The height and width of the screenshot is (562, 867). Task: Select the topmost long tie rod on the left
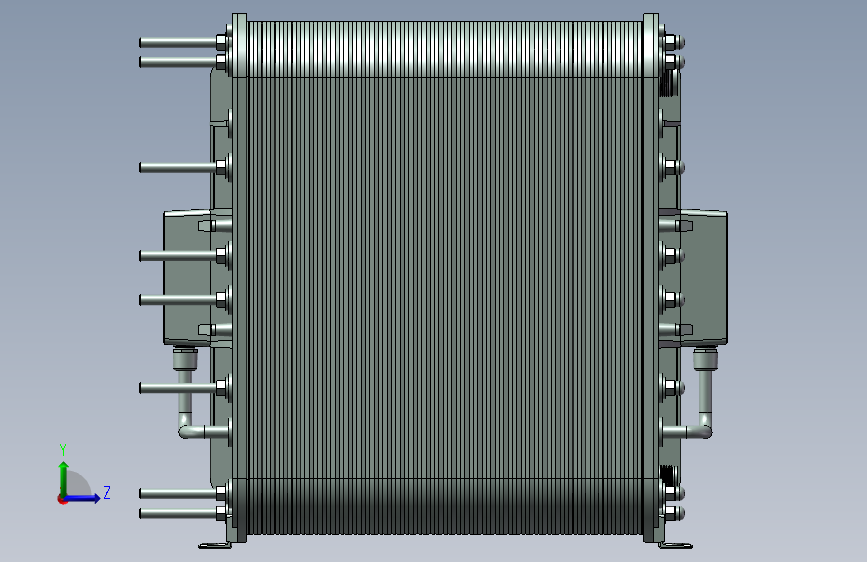click(179, 42)
